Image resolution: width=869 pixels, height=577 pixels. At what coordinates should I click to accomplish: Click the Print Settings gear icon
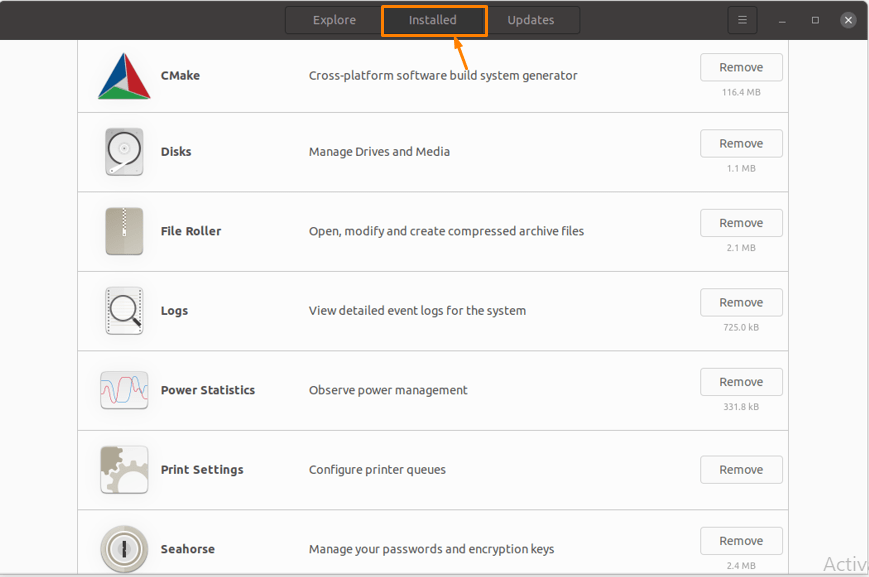124,469
